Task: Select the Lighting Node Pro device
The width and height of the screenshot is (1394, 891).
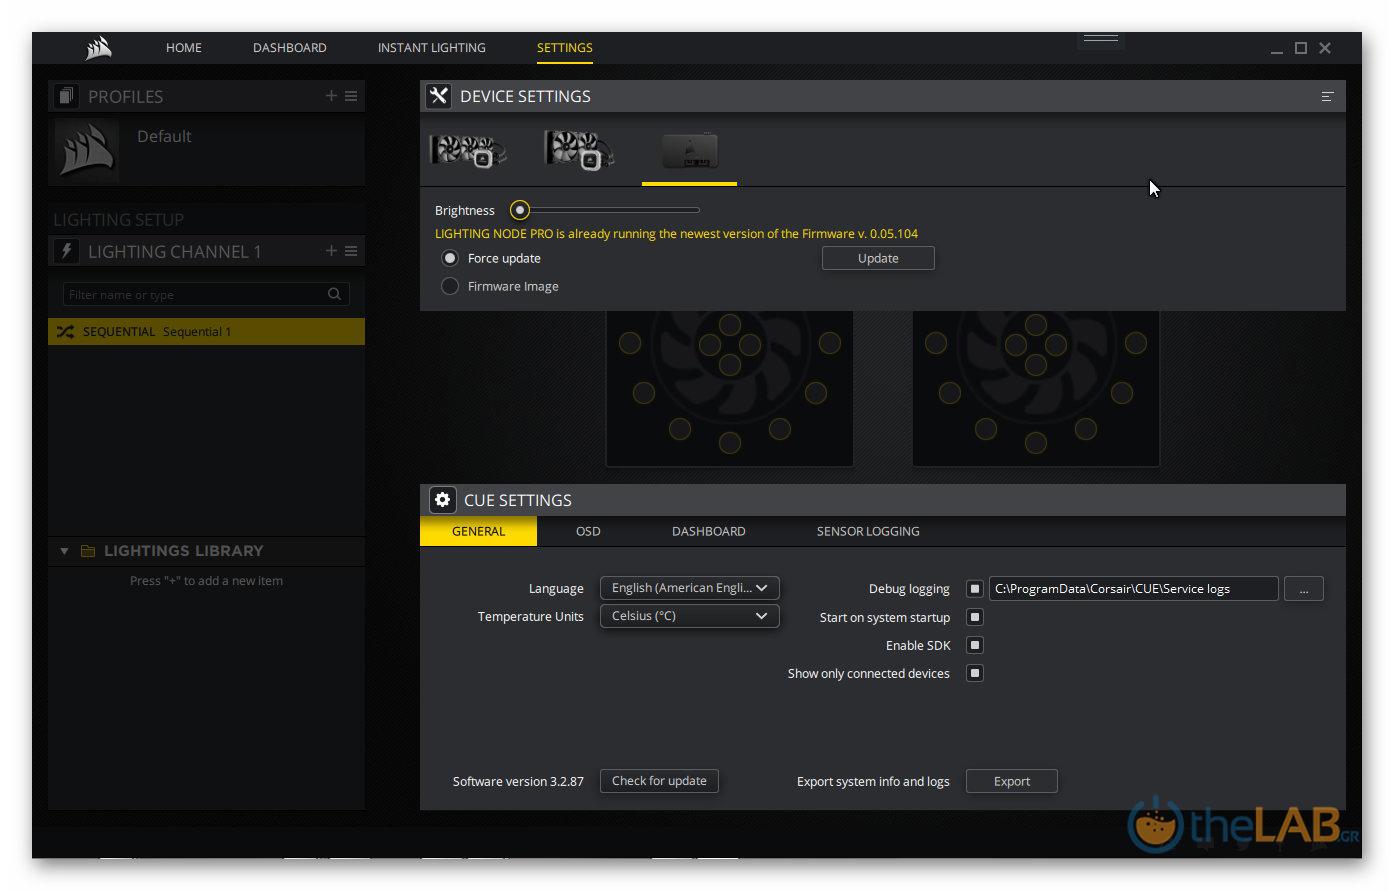Action: click(690, 151)
